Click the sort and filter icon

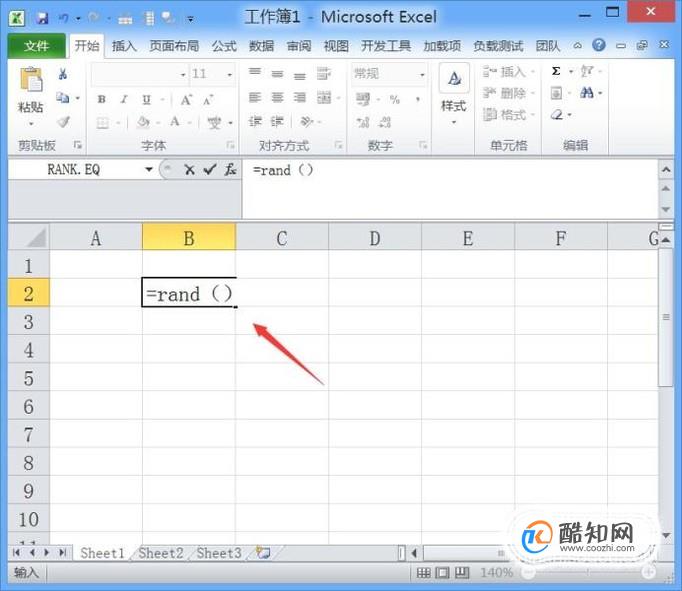tap(587, 71)
